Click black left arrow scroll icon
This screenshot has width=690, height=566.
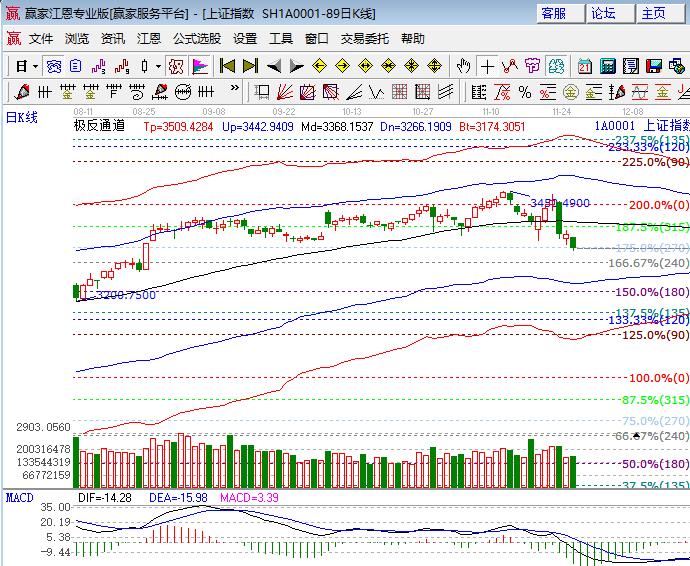(x=274, y=66)
